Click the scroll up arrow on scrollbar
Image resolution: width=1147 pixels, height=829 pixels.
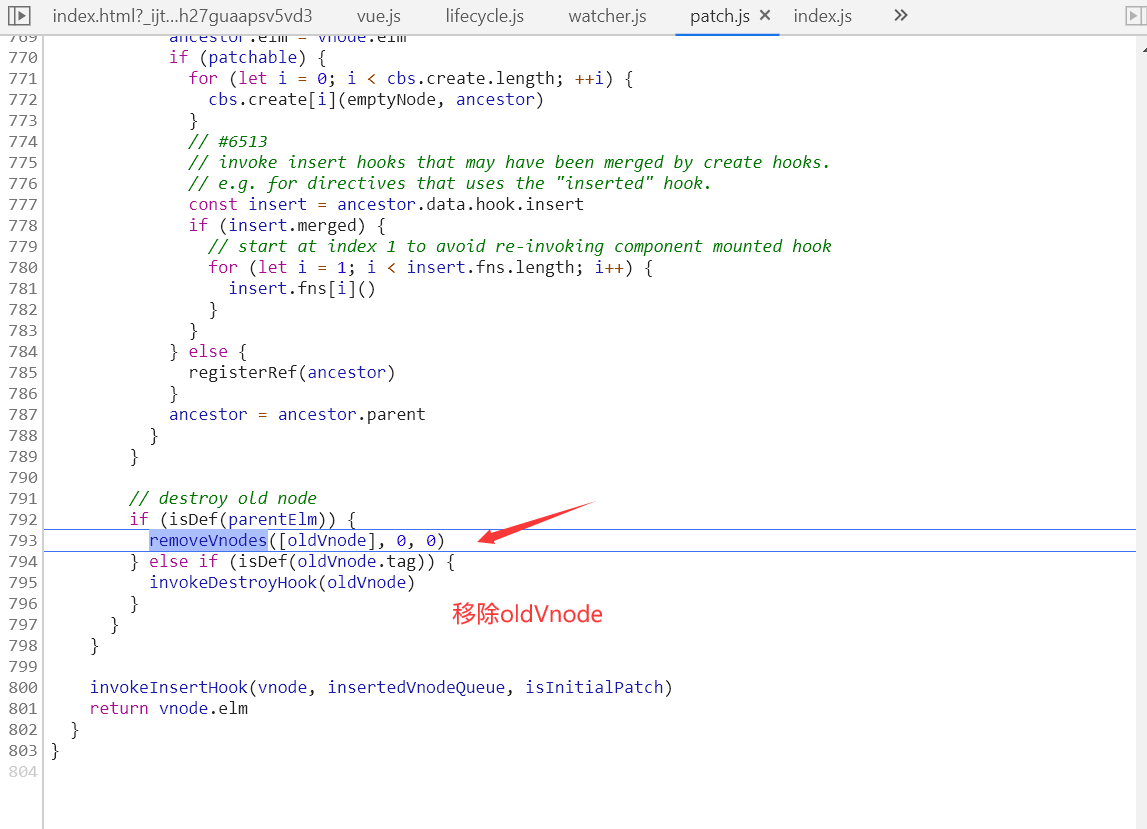1143,50
